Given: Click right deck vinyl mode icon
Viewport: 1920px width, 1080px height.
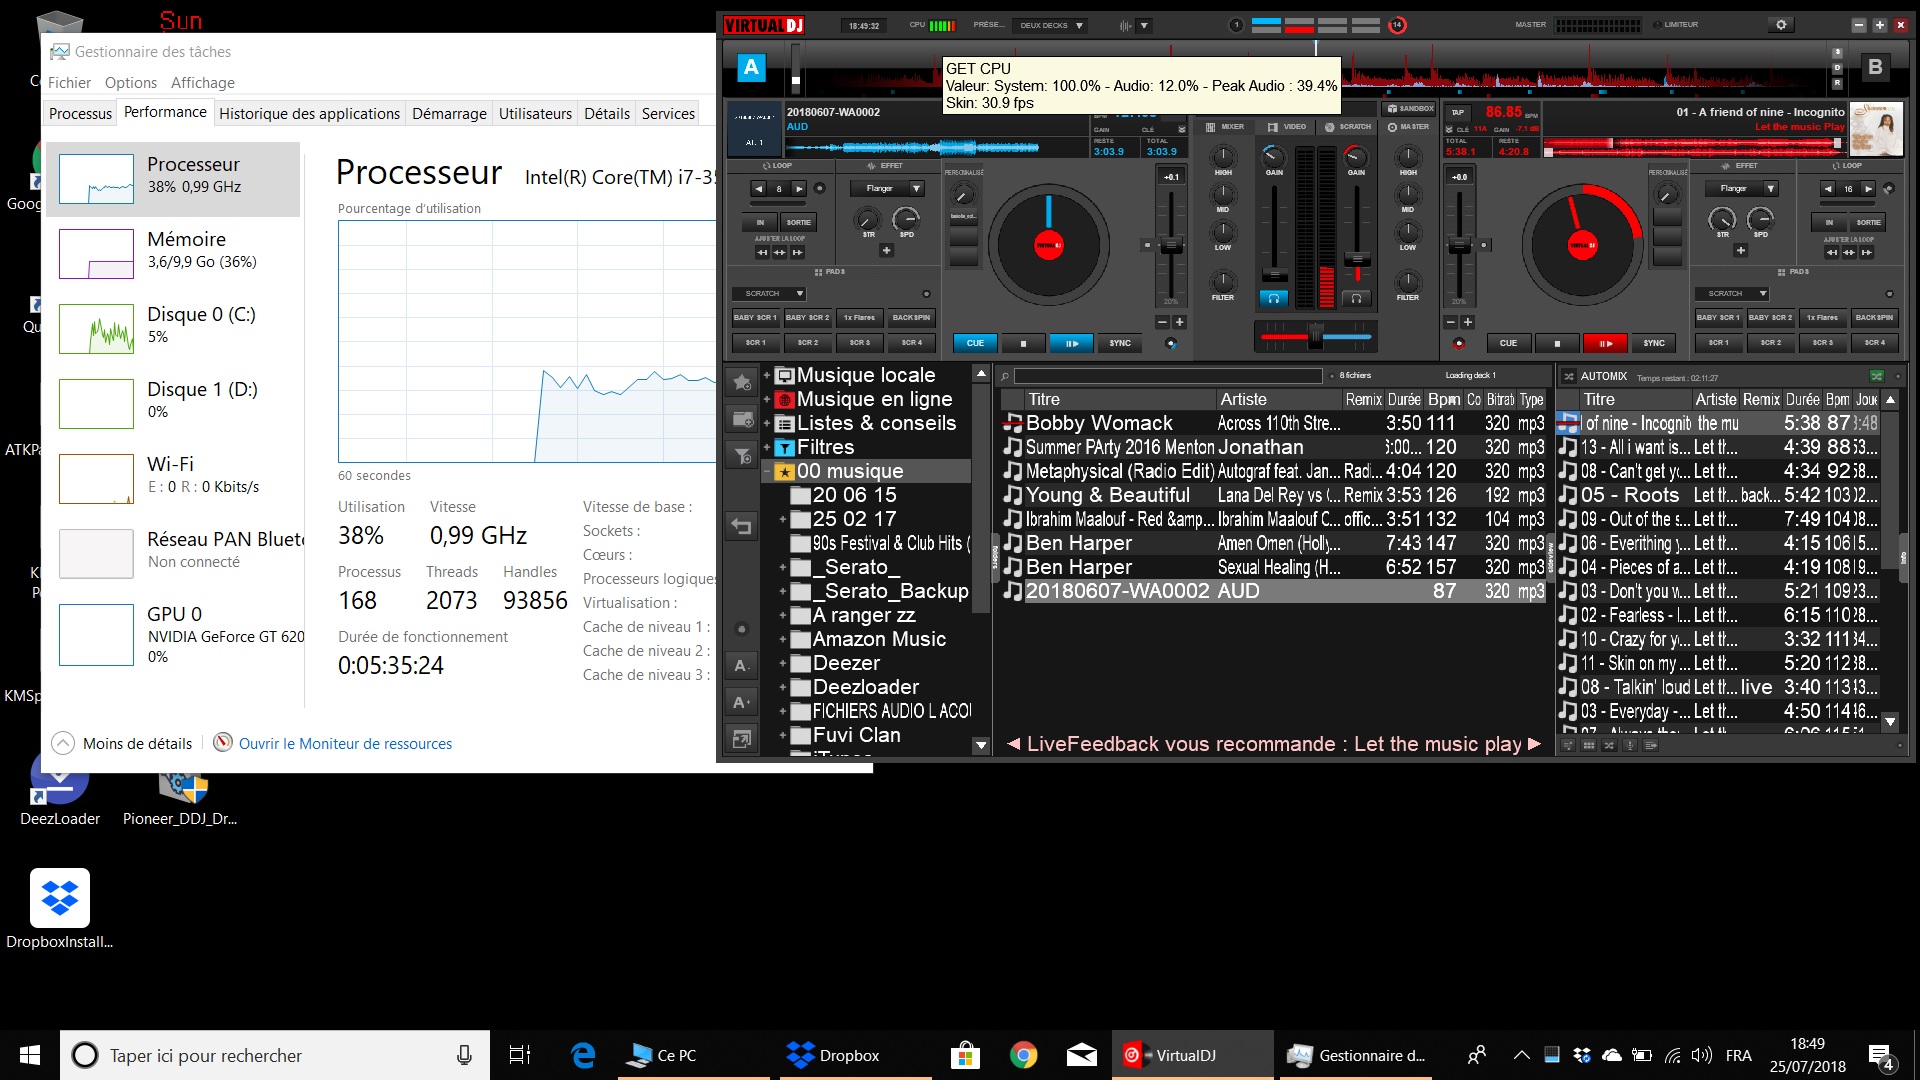Looking at the screenshot, I should 1459,343.
